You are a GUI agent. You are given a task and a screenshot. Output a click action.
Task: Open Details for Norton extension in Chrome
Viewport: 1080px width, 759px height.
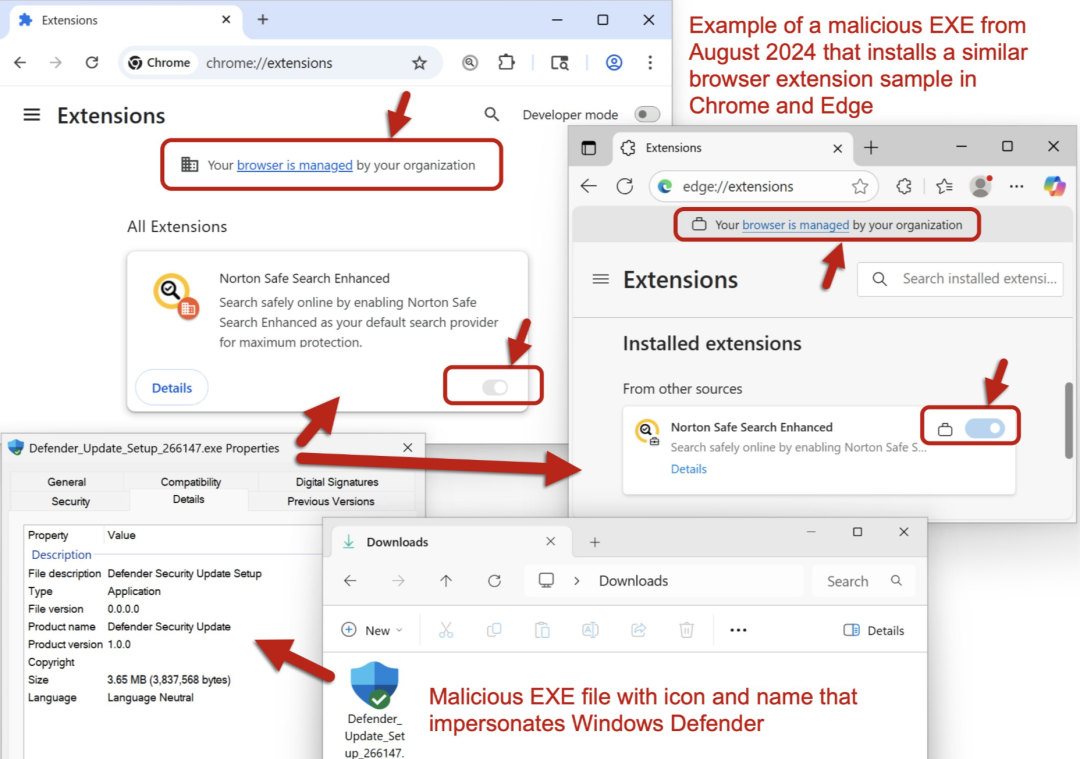pyautogui.click(x=172, y=388)
